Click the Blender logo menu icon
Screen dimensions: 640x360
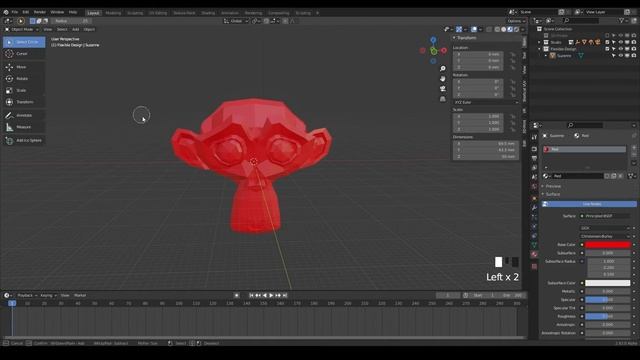[6, 12]
